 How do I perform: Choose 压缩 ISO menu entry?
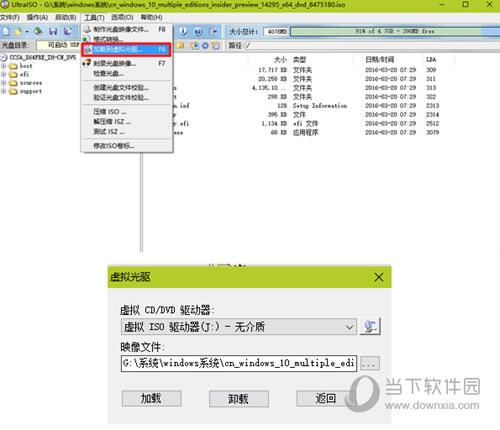tap(127, 111)
